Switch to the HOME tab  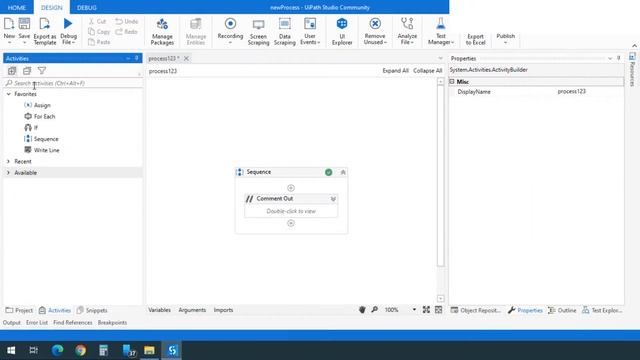(x=17, y=7)
